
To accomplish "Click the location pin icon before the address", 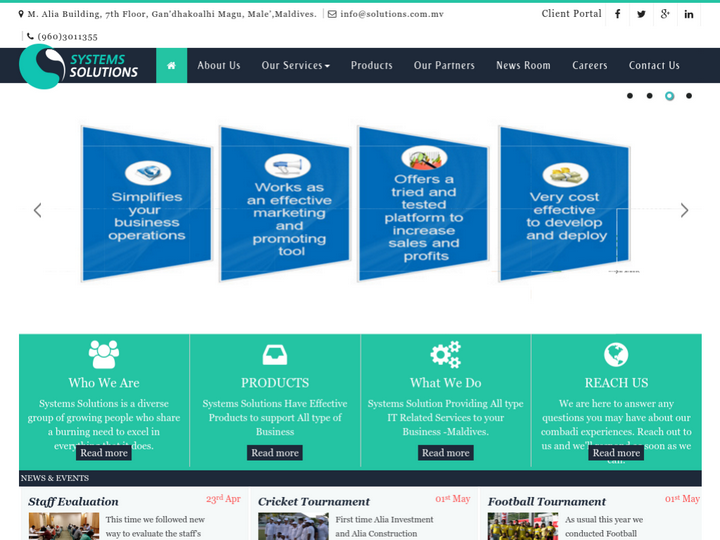I will click(x=21, y=14).
